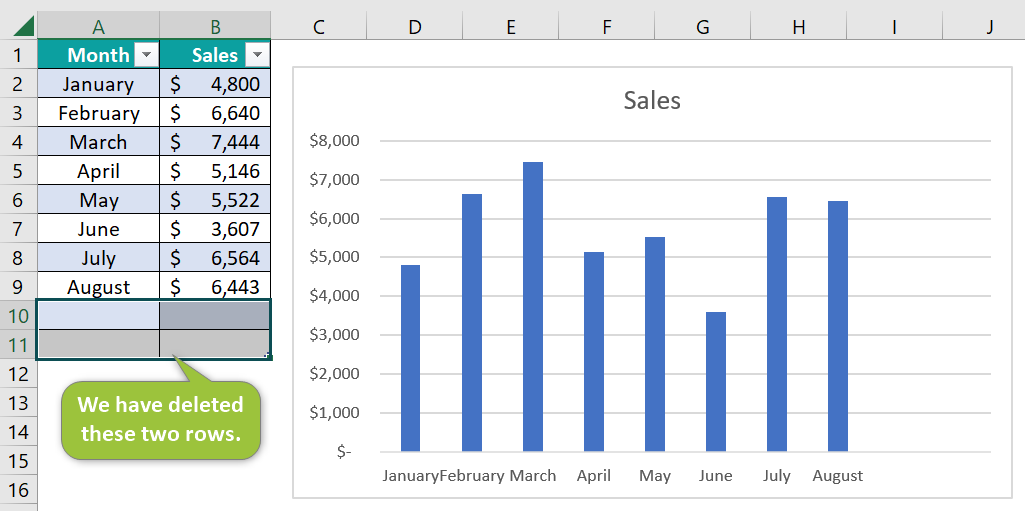Viewport: 1025px width, 511px height.
Task: Click the August horizontal axis label
Action: [837, 476]
